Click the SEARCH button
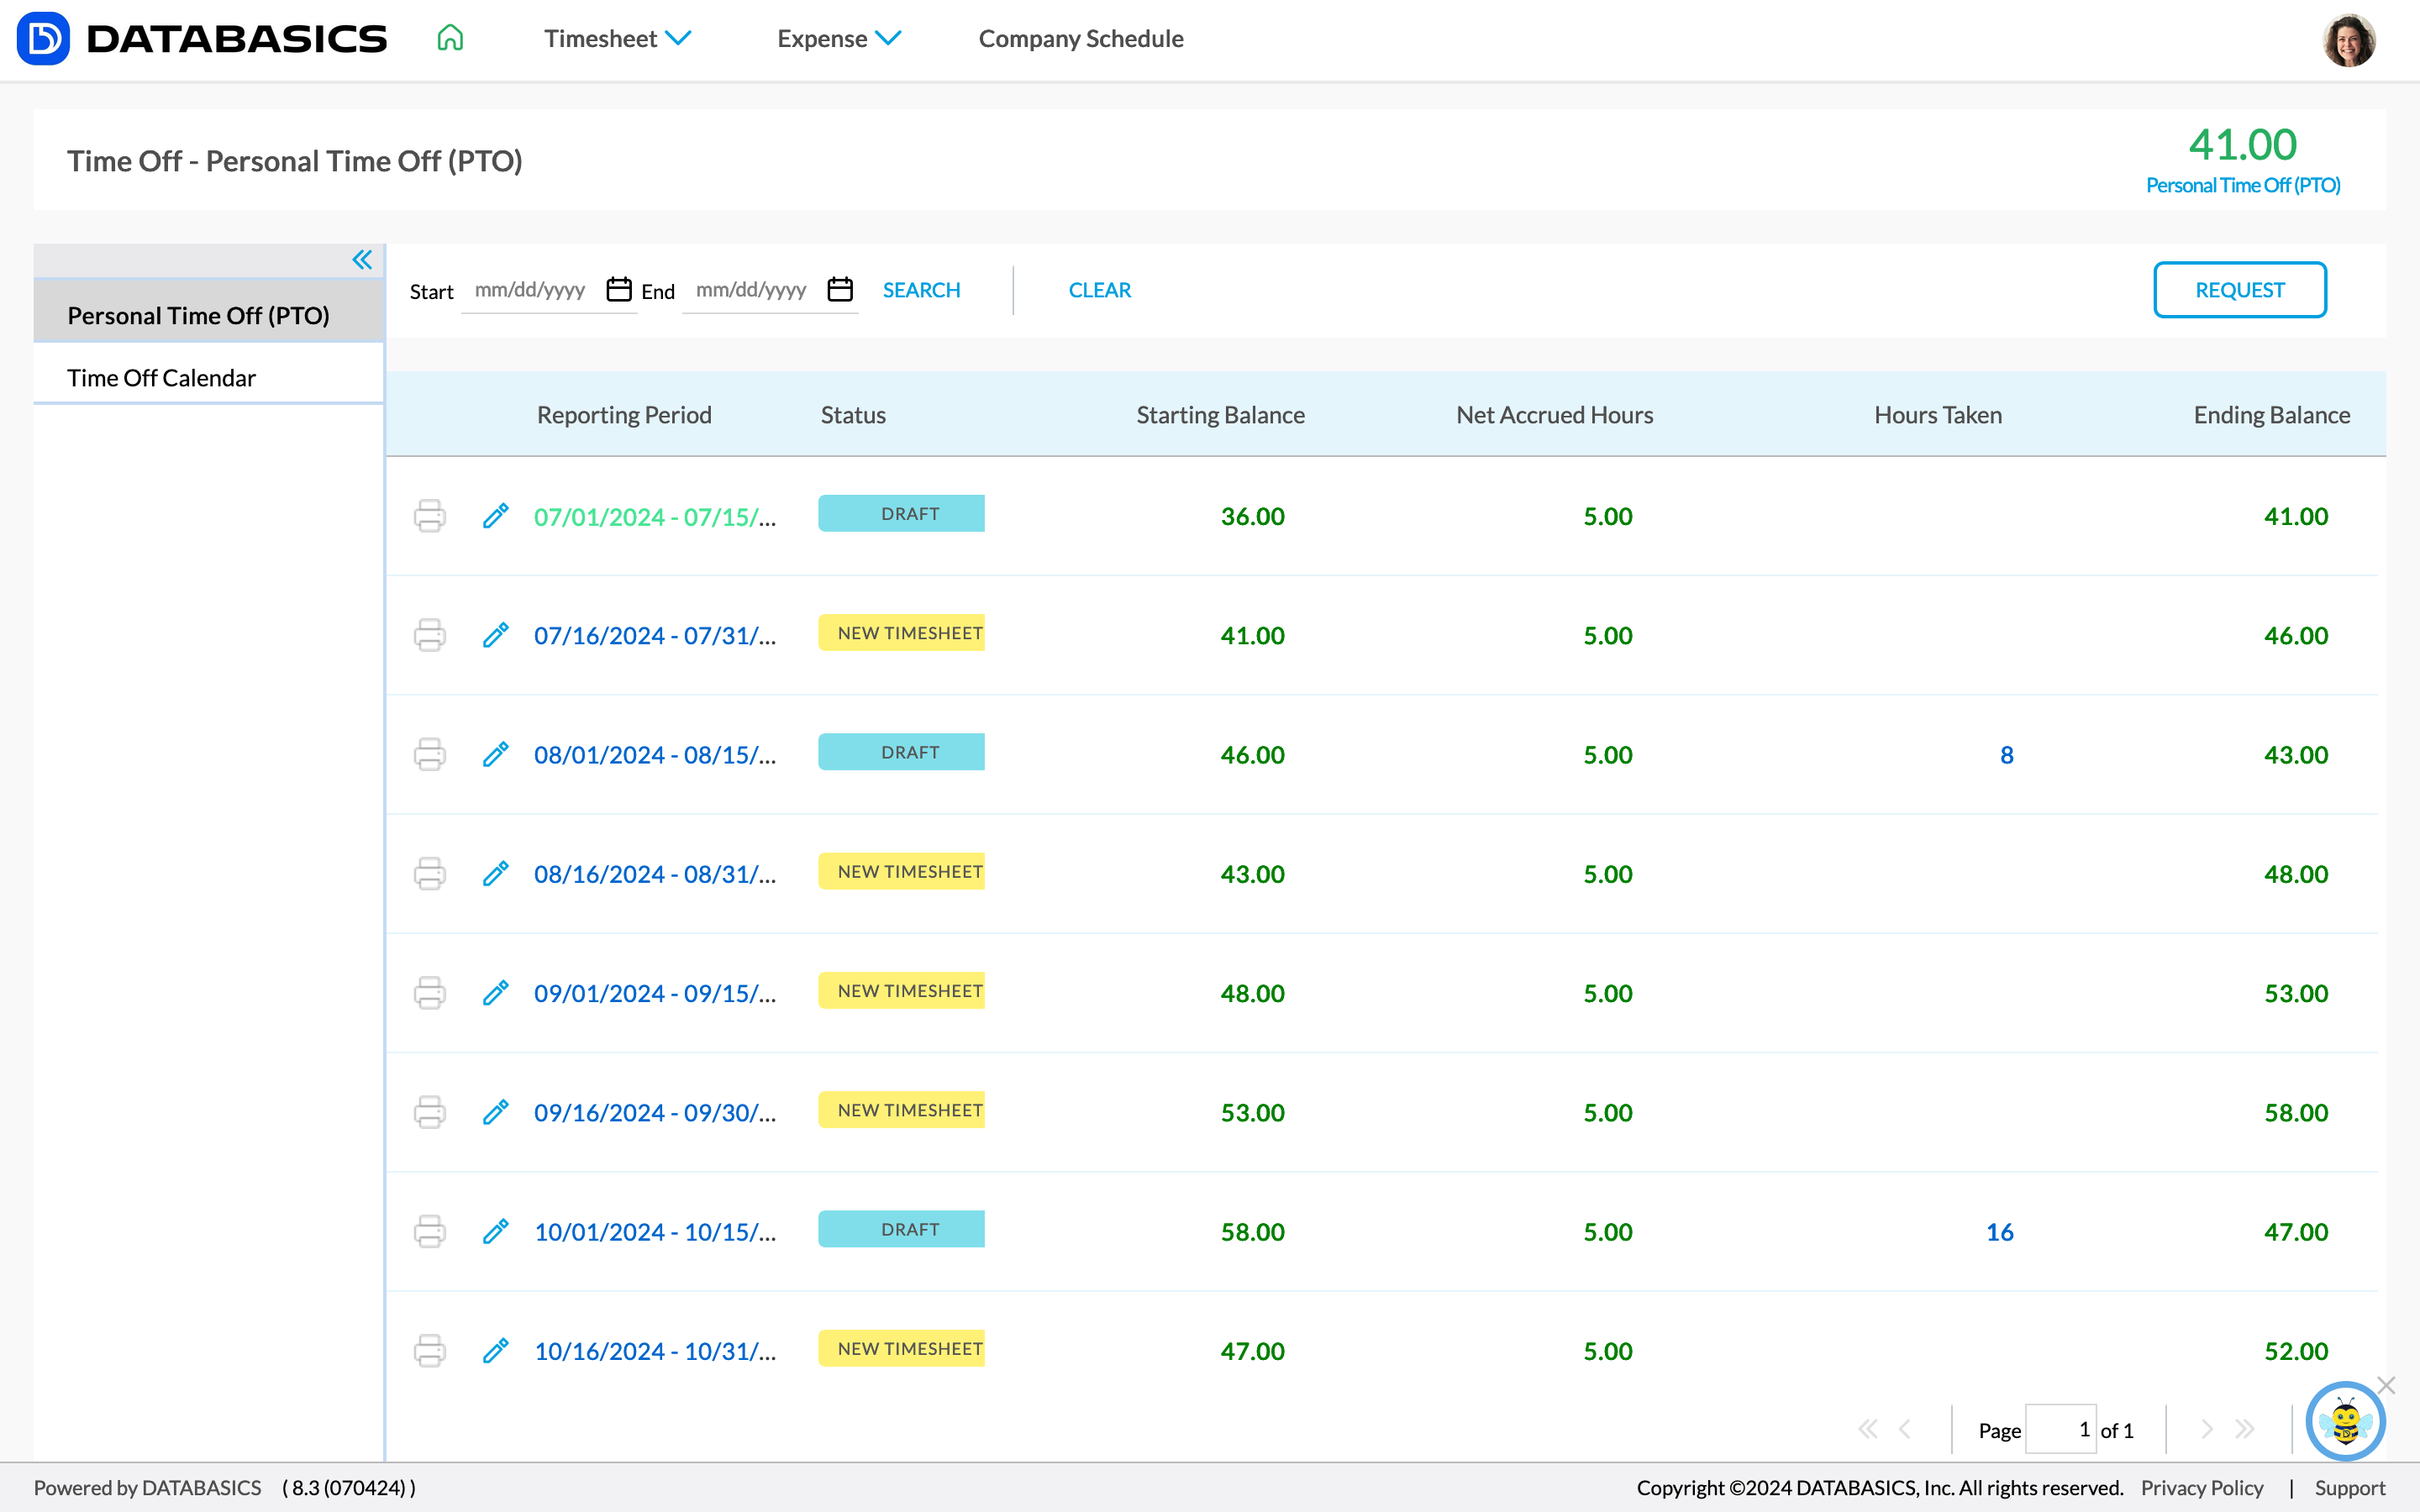This screenshot has width=2420, height=1512. click(920, 289)
